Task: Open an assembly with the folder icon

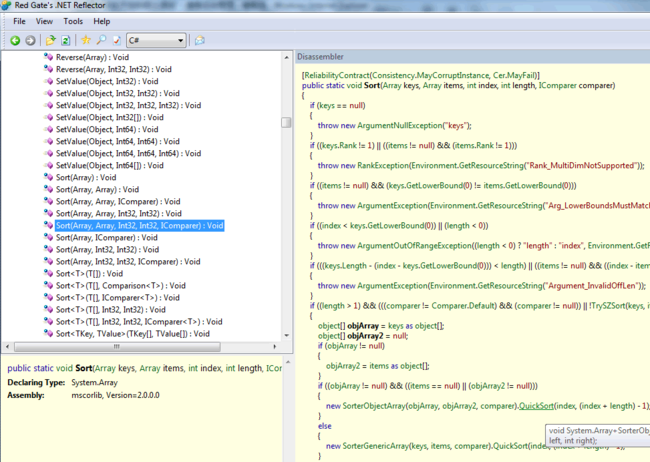Action: click(51, 40)
